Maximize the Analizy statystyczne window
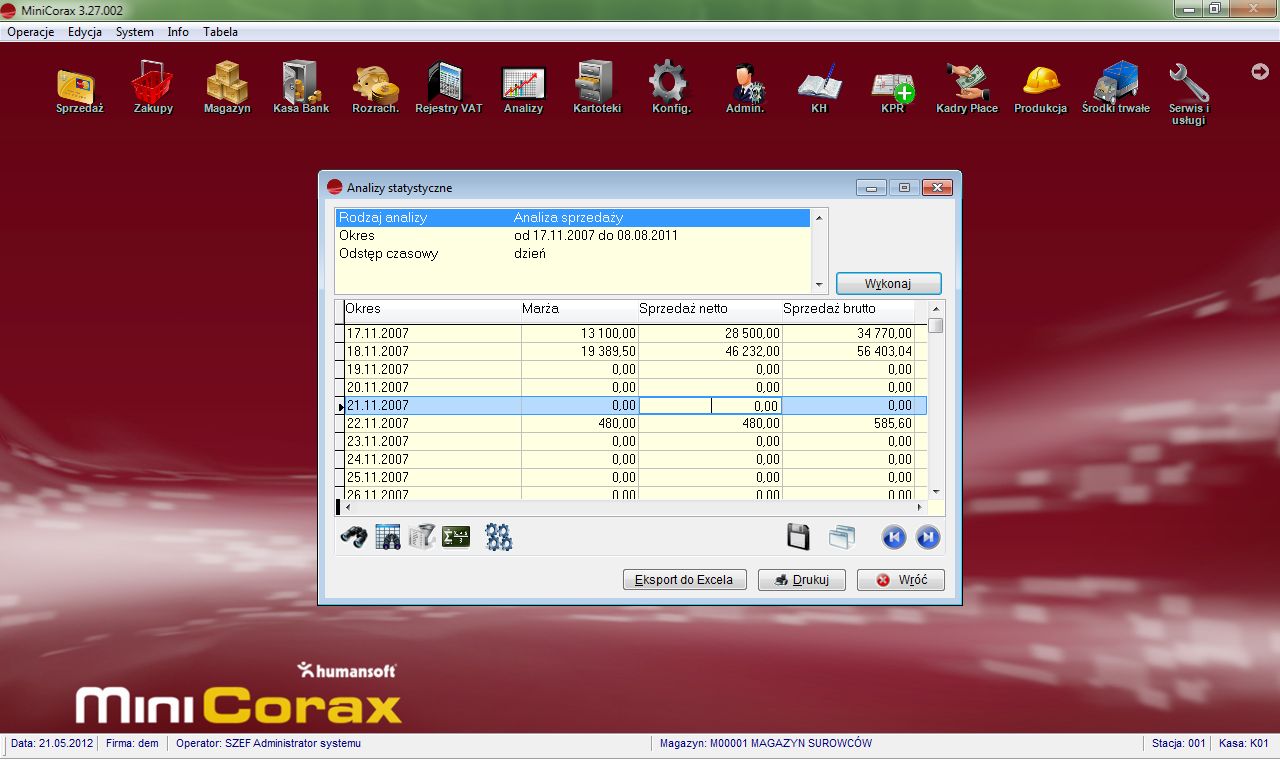Viewport: 1280px width, 760px height. click(x=903, y=188)
